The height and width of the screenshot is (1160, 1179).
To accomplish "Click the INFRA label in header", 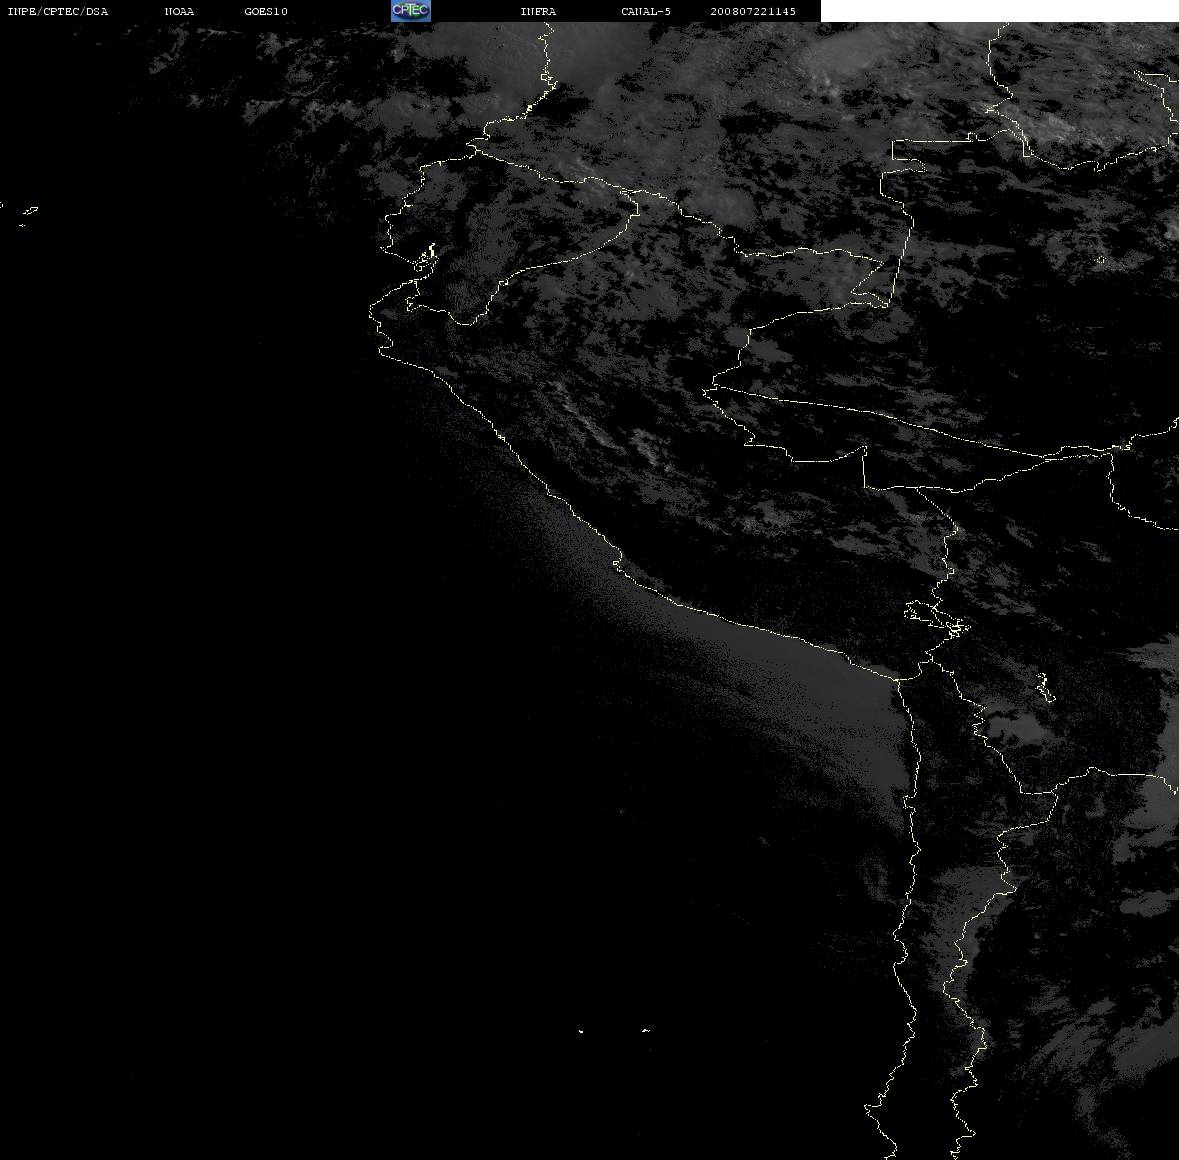I will tap(538, 11).
